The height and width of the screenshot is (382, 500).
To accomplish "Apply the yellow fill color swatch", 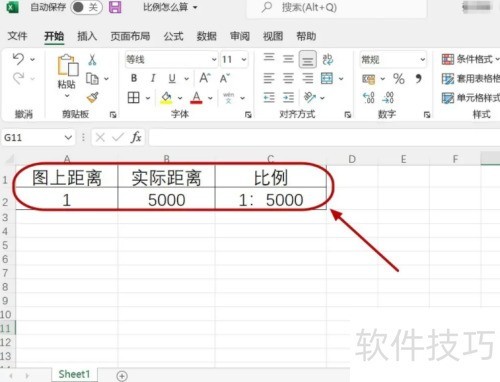I will (x=166, y=98).
